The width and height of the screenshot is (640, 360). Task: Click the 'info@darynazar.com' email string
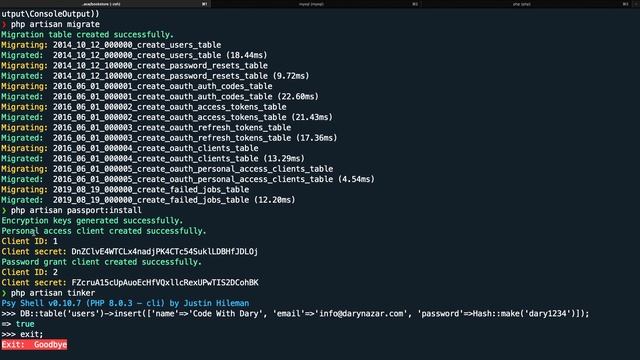tap(361, 314)
